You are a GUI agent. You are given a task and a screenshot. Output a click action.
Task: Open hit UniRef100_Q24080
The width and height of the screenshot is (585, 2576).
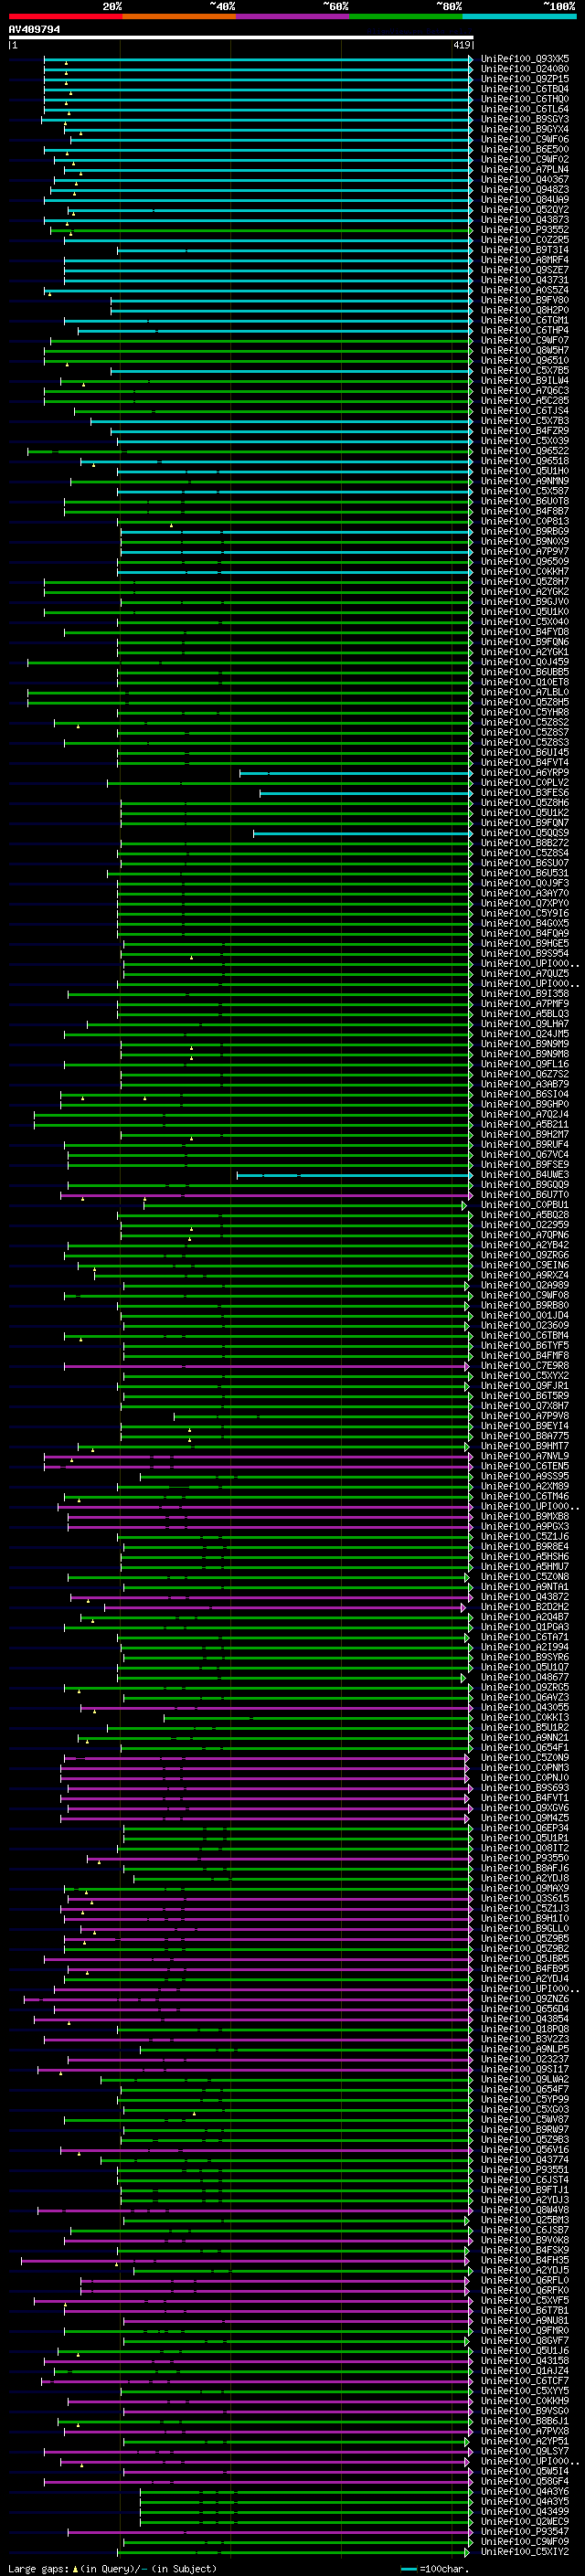click(525, 69)
